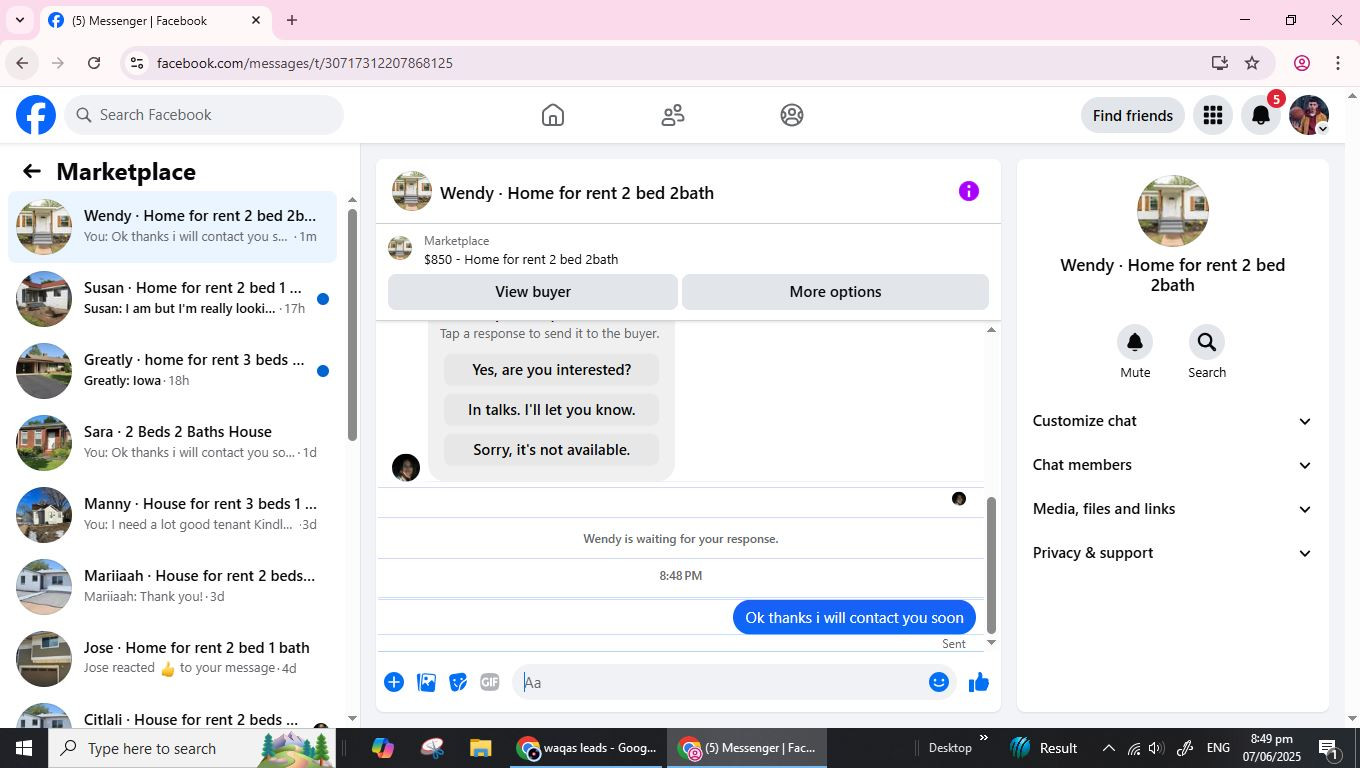
Task: Open $850 Home for rent listing link
Action: (521, 259)
